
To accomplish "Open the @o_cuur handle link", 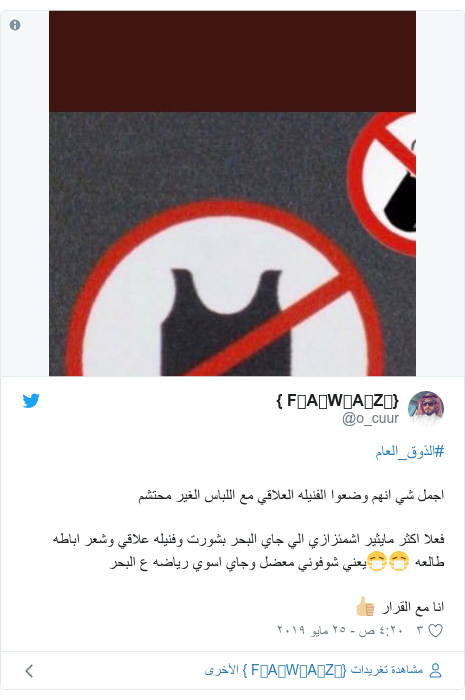I will click(370, 419).
